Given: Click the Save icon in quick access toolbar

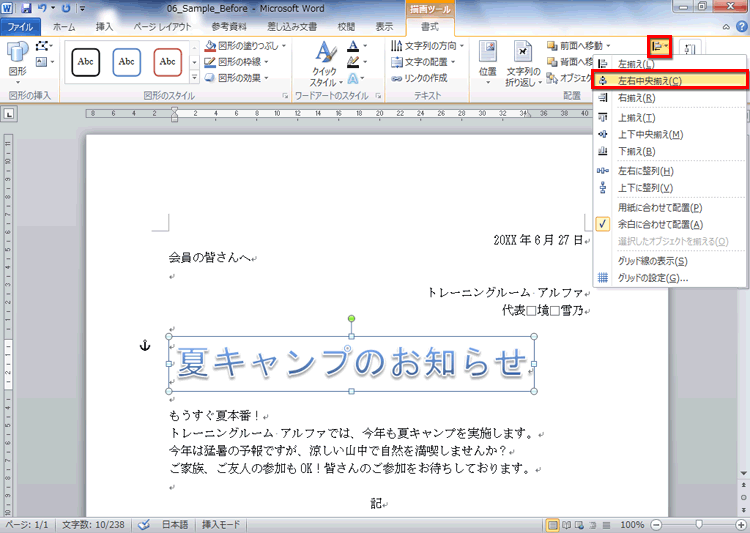Looking at the screenshot, I should [26, 8].
